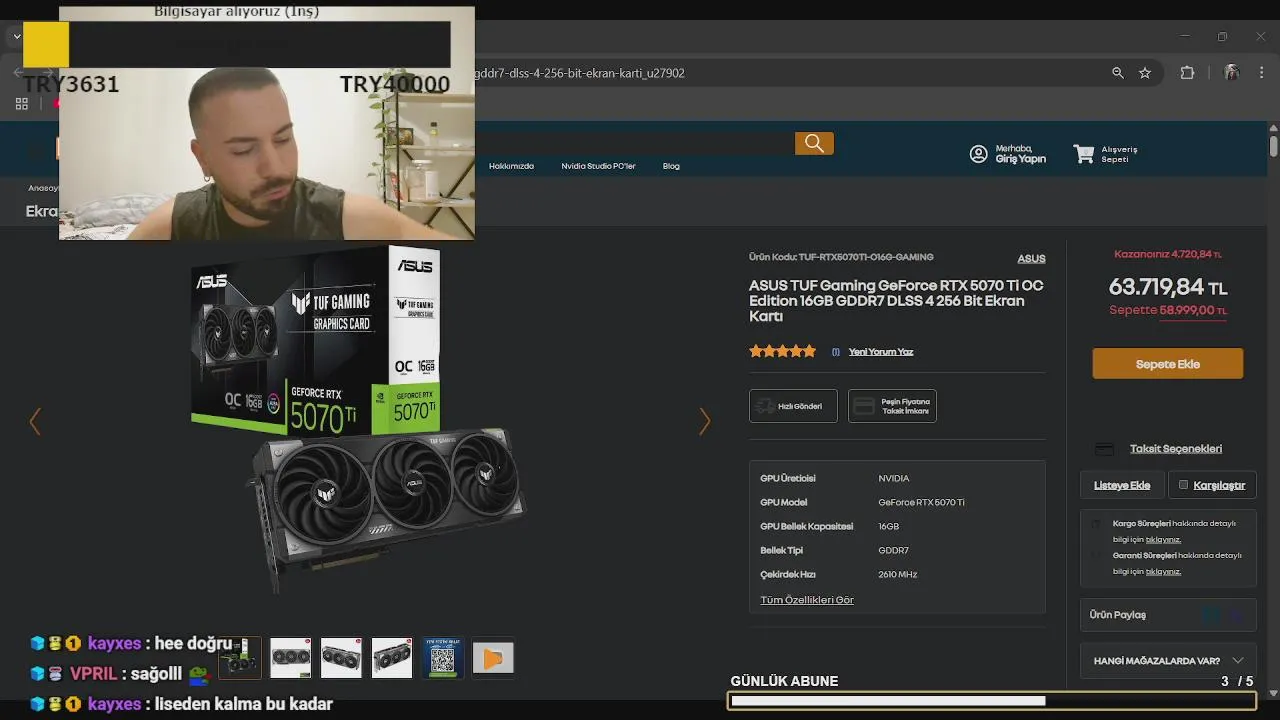Click the Listeye Ekle button

pyautogui.click(x=1122, y=485)
